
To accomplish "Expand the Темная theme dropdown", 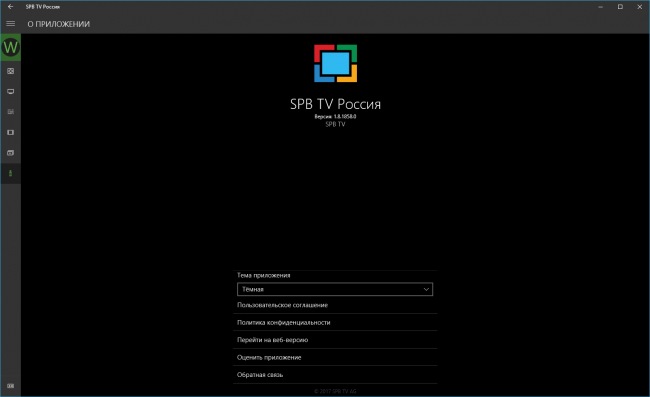I will click(335, 289).
